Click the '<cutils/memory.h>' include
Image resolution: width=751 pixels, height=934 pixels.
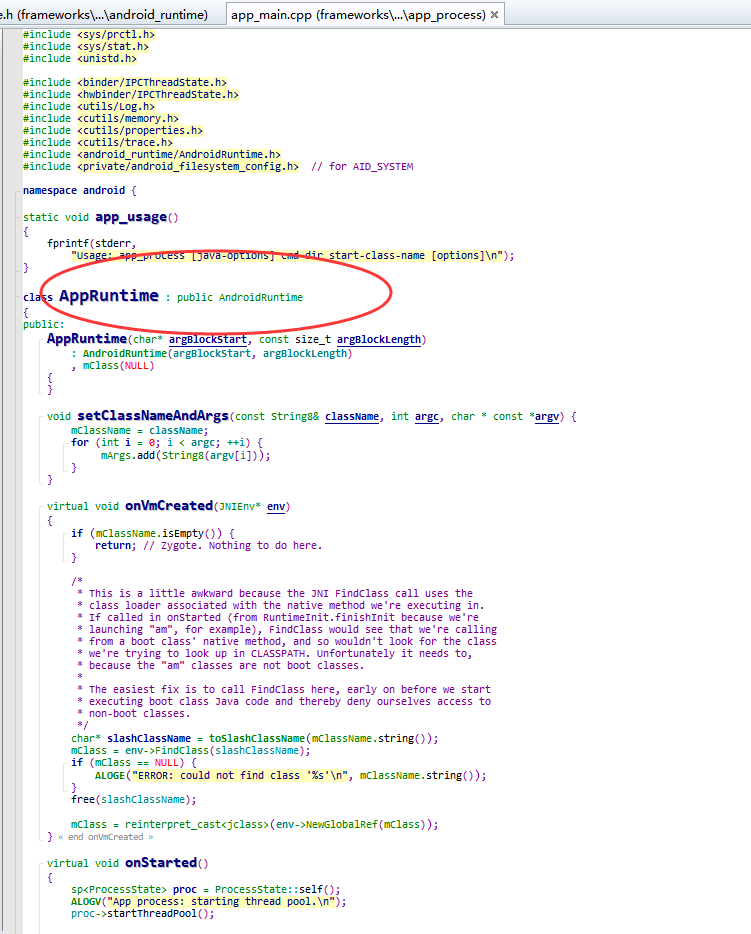point(127,119)
